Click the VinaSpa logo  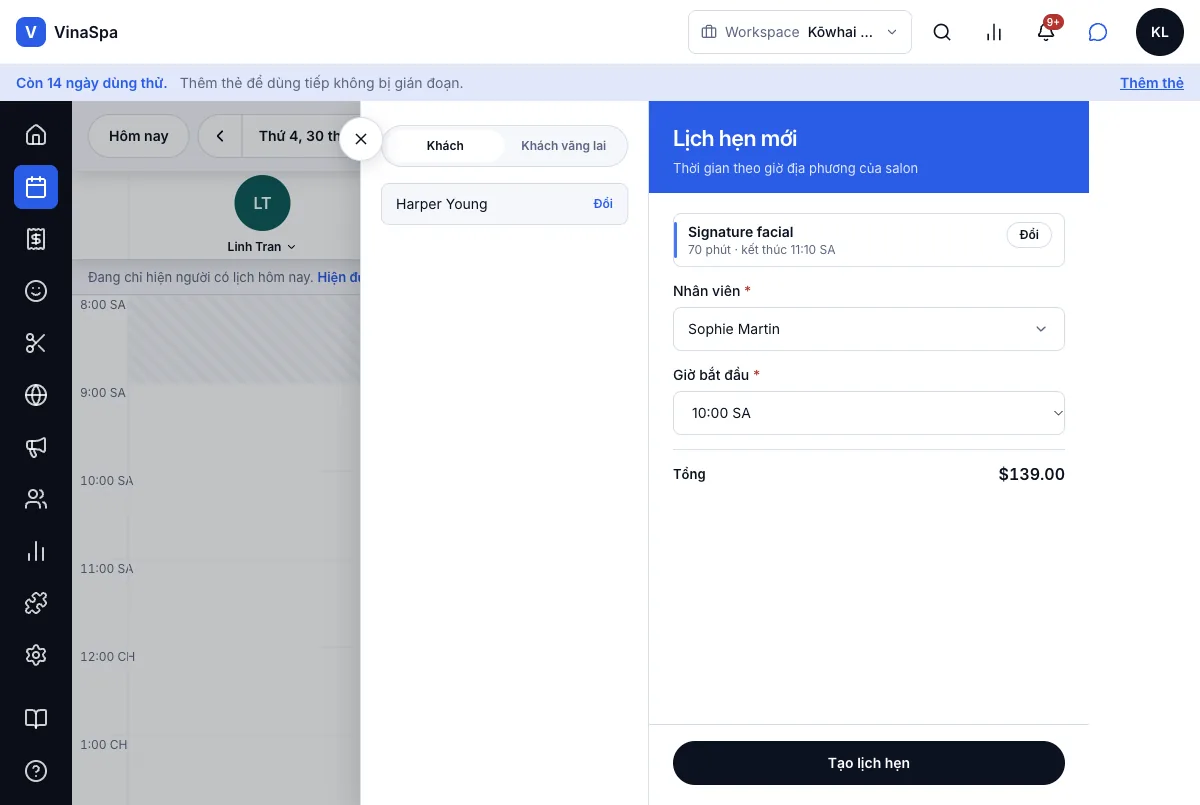[67, 32]
